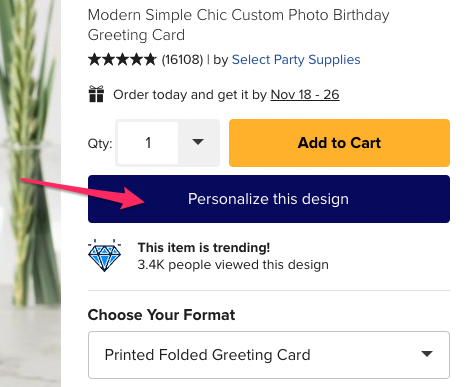Viewport: 468px width, 387px height.
Task: Click the (16108) review count
Action: coord(182,60)
